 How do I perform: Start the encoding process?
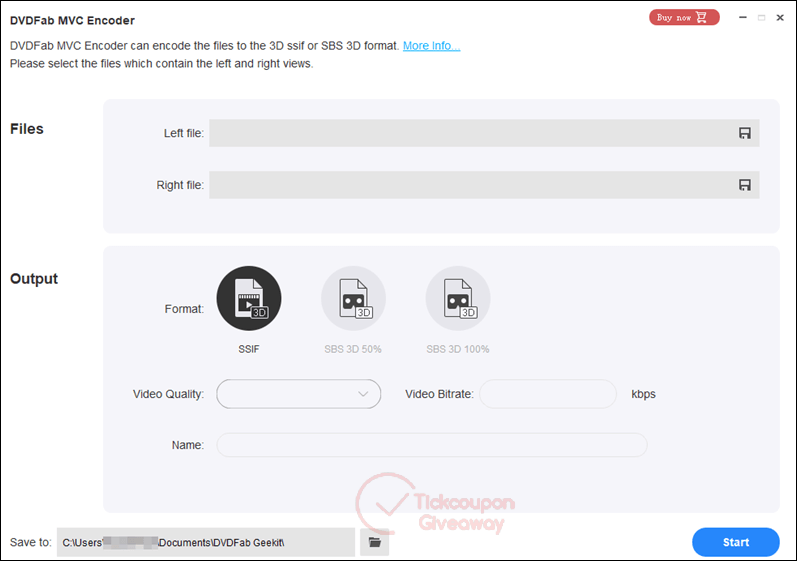pos(735,542)
